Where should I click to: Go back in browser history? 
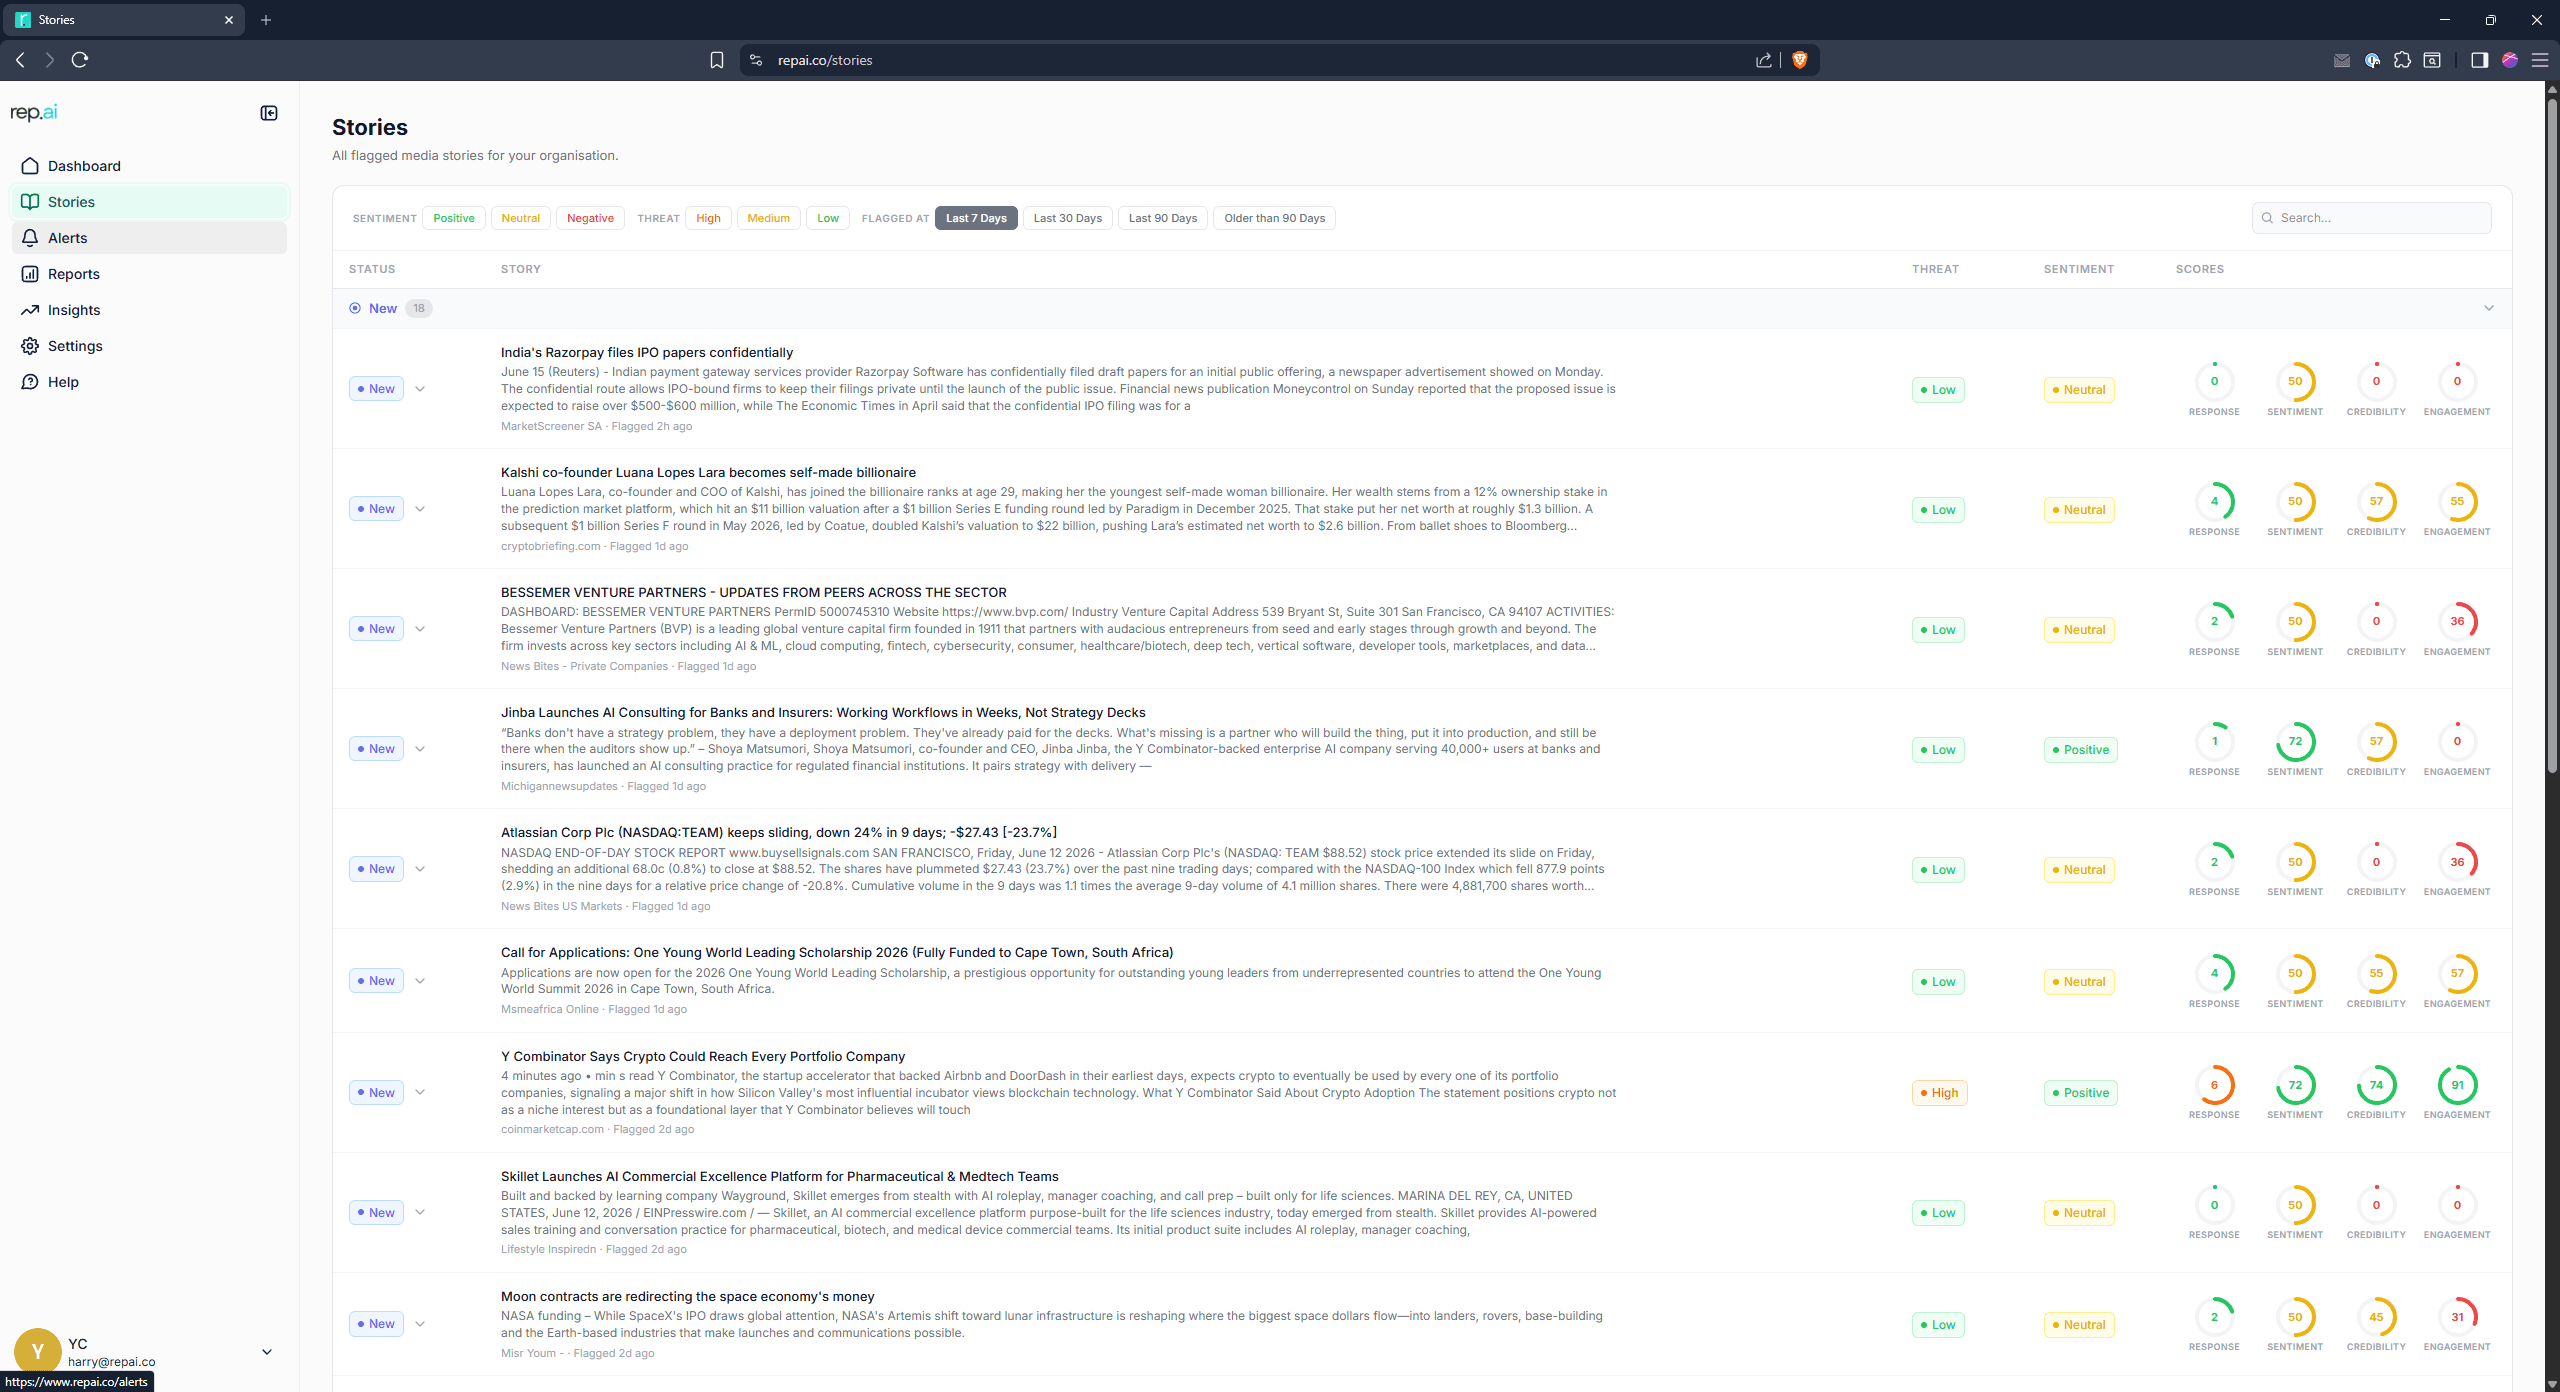20,60
